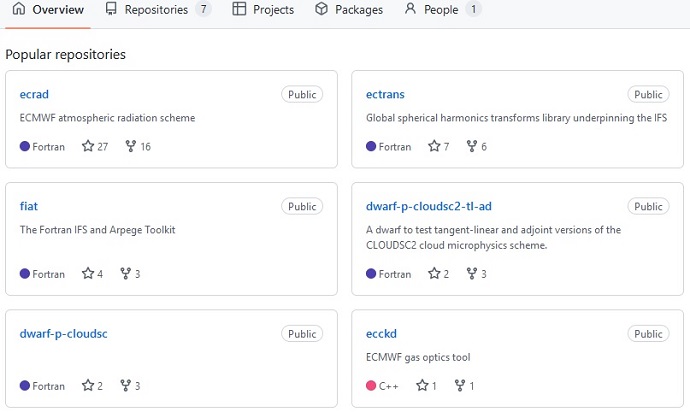
Task: Click the fork icon on ectrans
Action: click(x=472, y=146)
